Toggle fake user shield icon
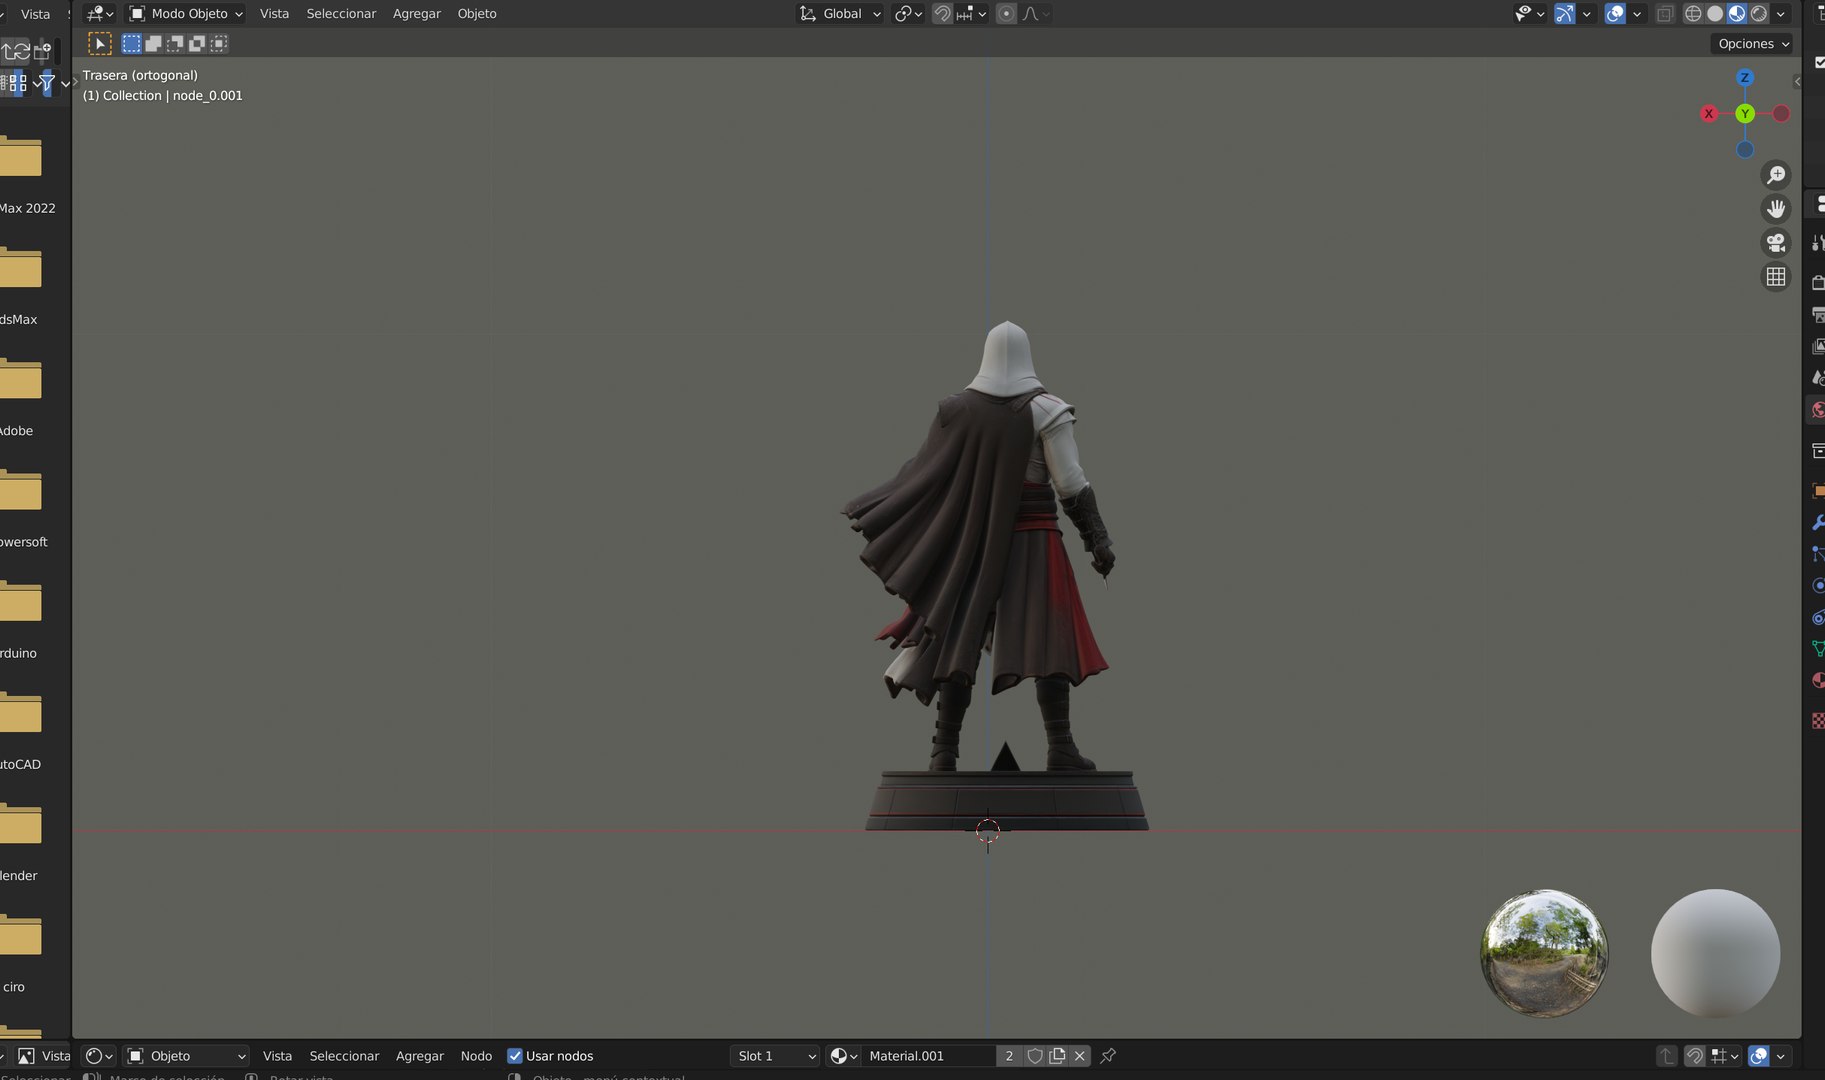 1035,1056
